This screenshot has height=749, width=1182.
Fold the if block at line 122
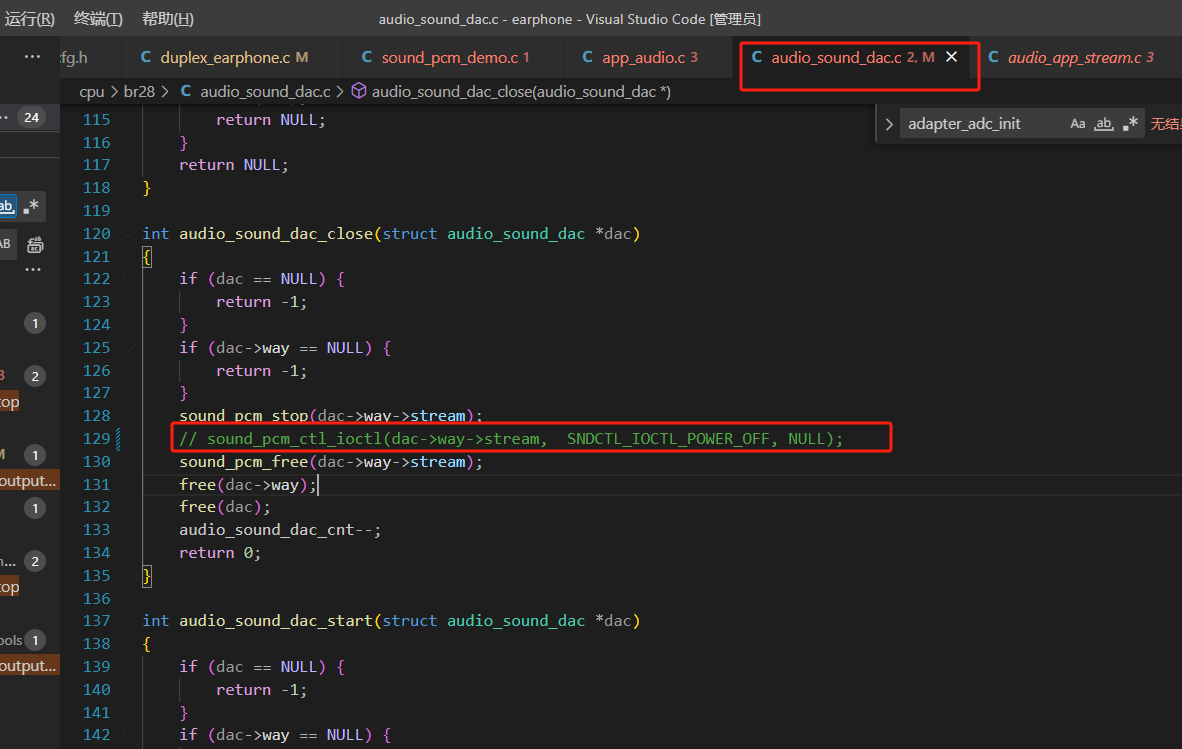[129, 279]
